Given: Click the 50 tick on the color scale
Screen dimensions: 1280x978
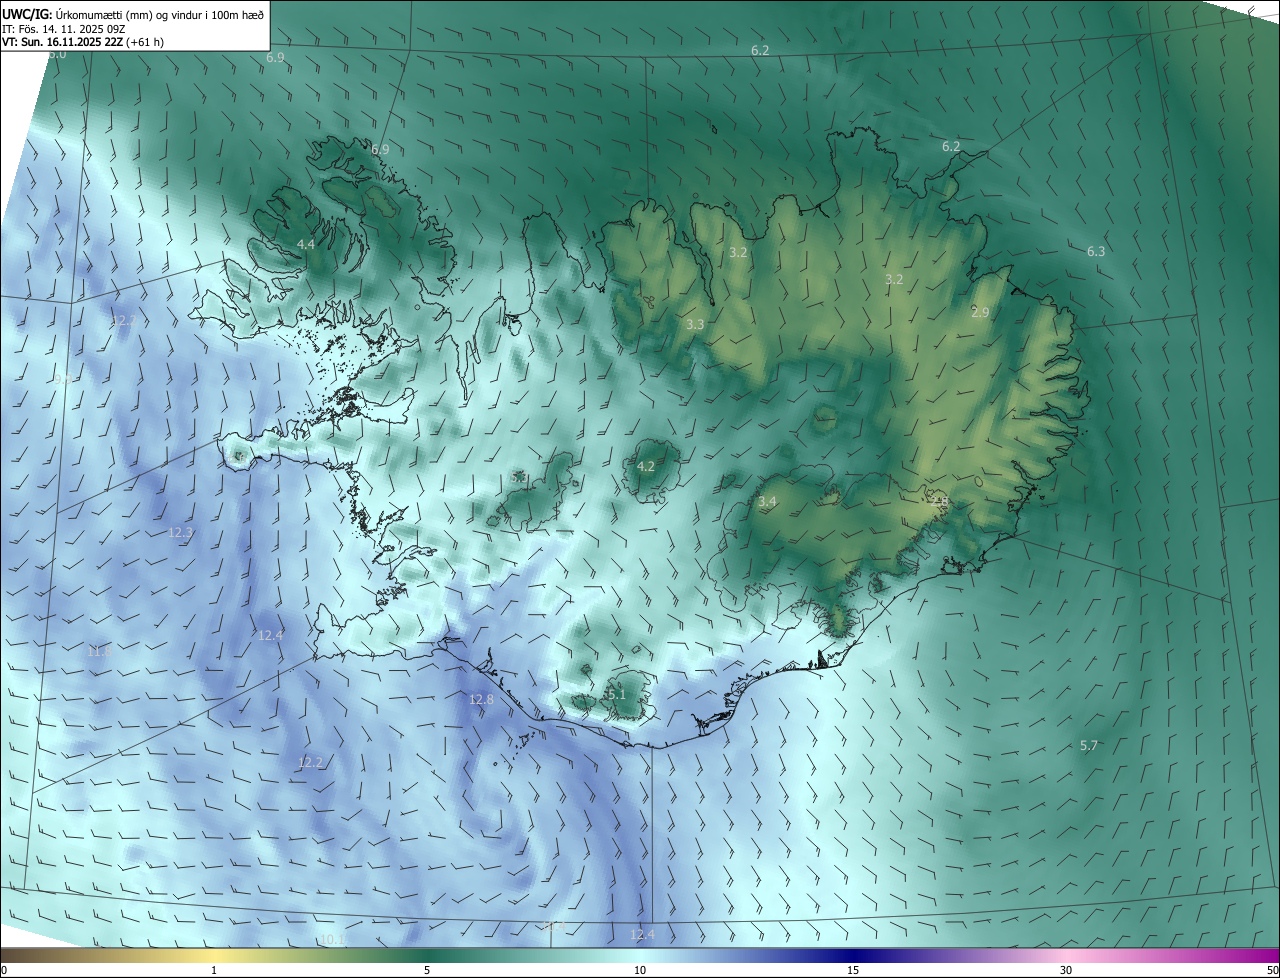Looking at the screenshot, I should point(1272,970).
